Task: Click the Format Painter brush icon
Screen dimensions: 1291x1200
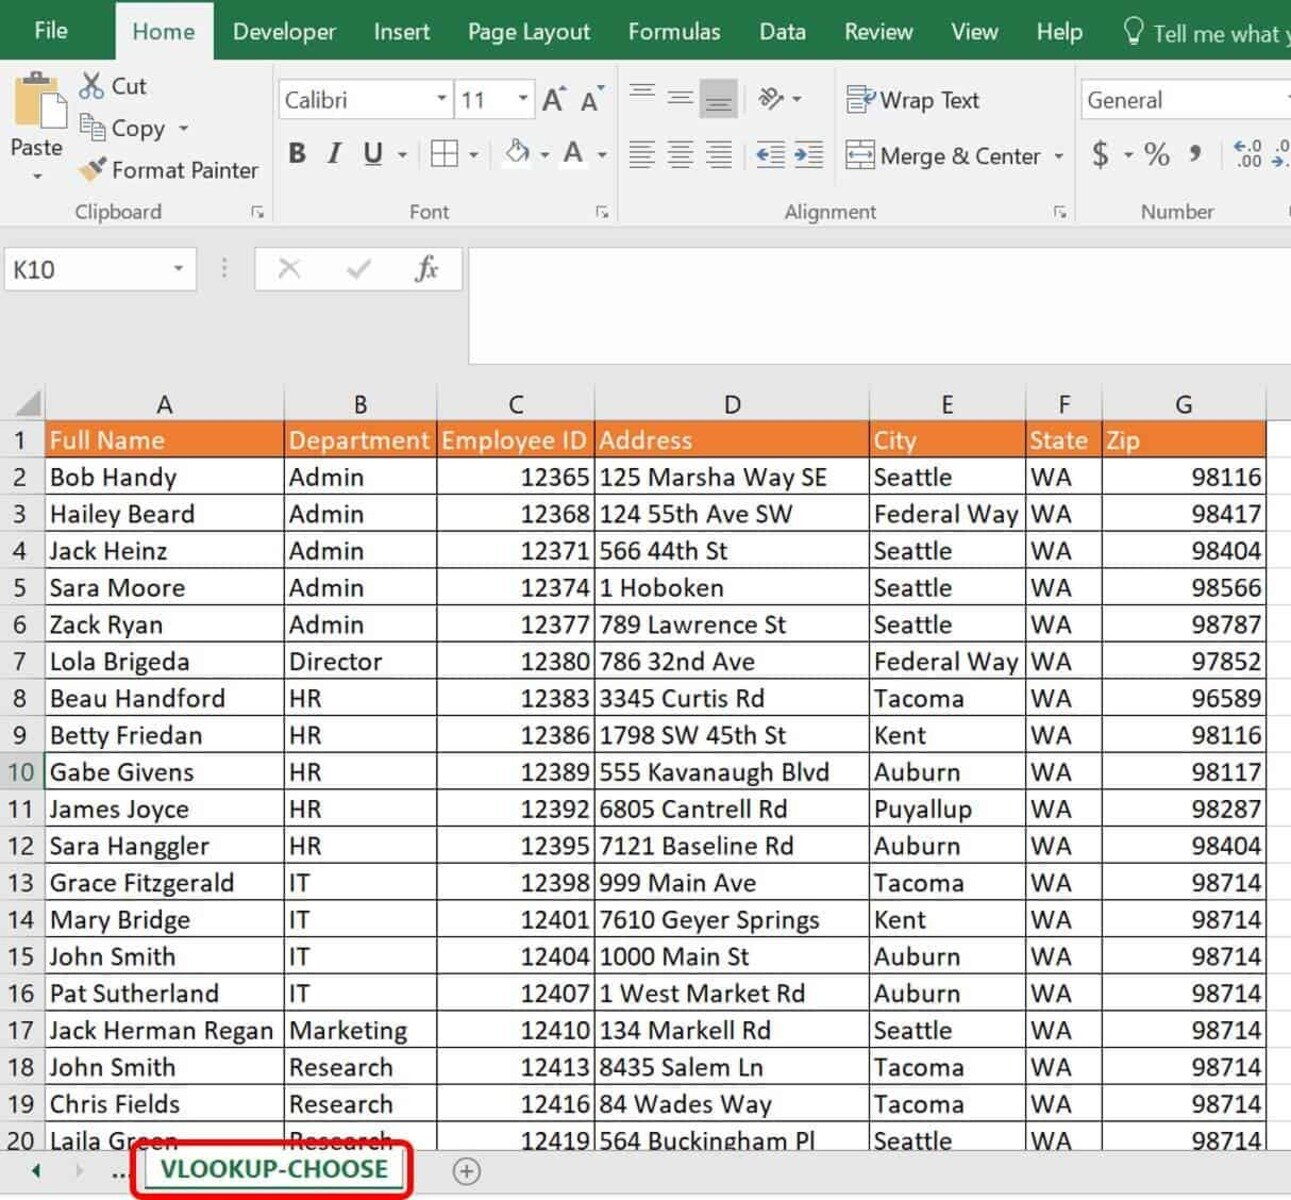Action: tap(92, 170)
